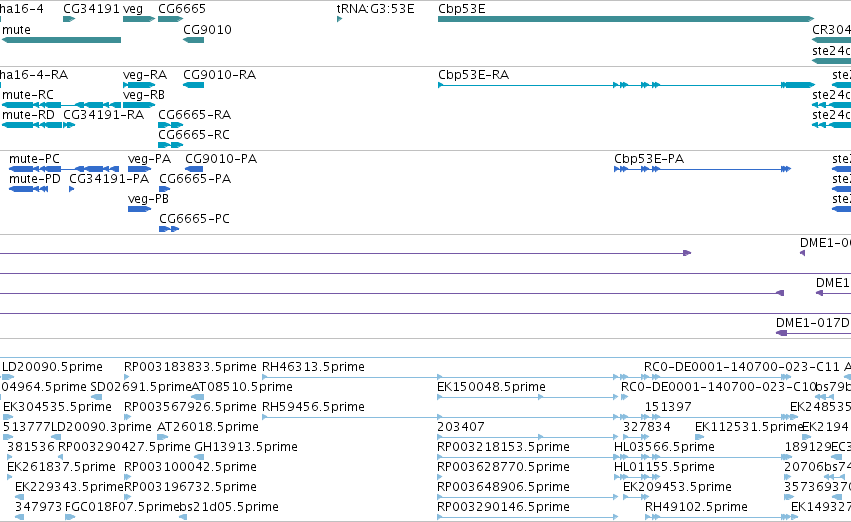Click the CG6665 gene label
Image resolution: width=851 pixels, height=522 pixels.
pyautogui.click(x=182, y=9)
